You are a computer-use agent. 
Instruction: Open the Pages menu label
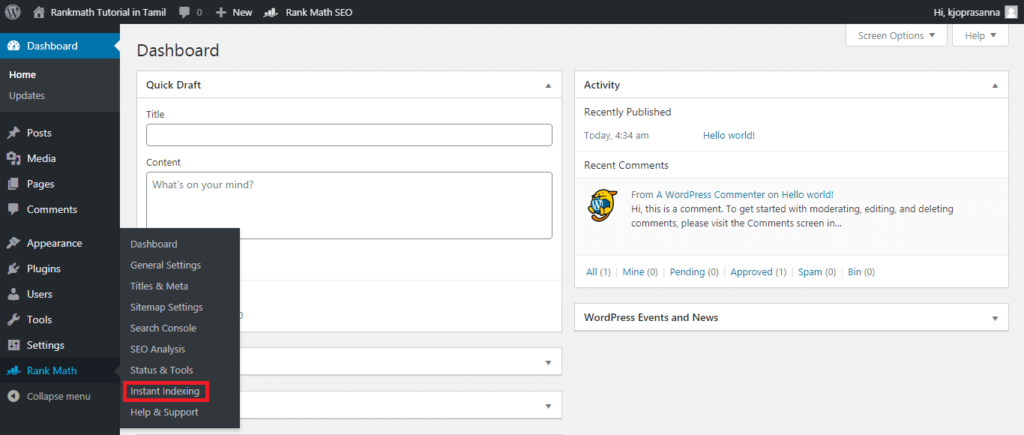coord(40,184)
